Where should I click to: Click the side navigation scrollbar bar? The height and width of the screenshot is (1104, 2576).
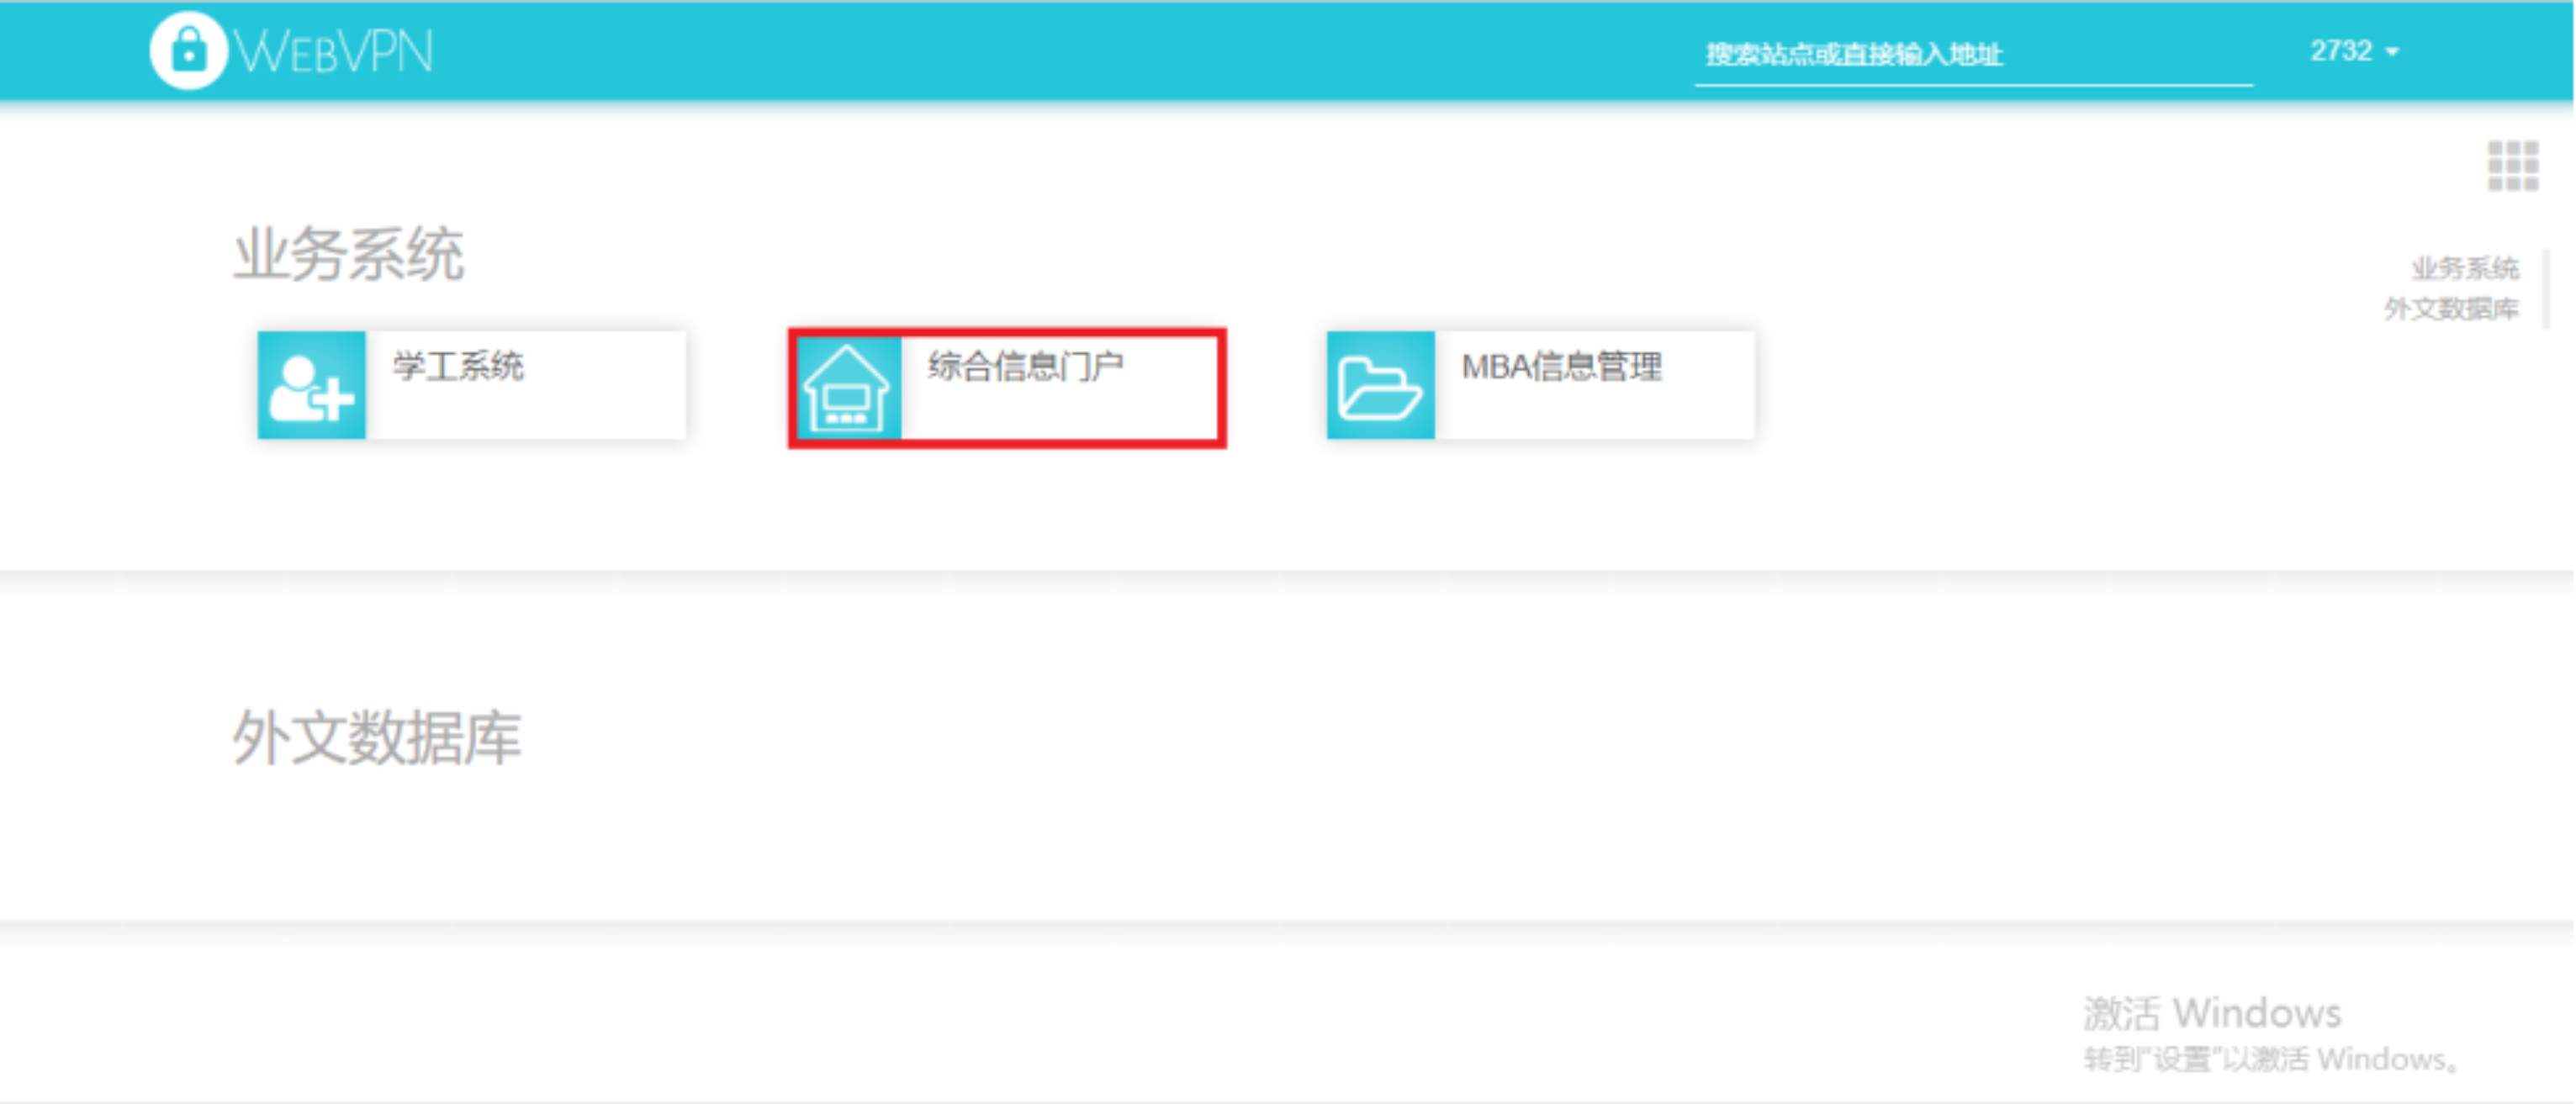pos(2546,288)
